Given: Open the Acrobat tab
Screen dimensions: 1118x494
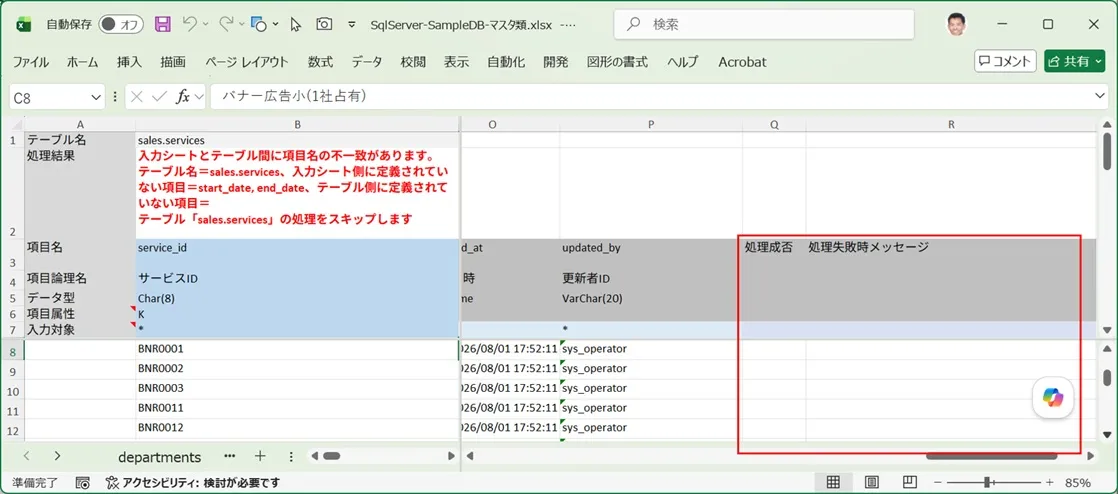Looking at the screenshot, I should 742,62.
